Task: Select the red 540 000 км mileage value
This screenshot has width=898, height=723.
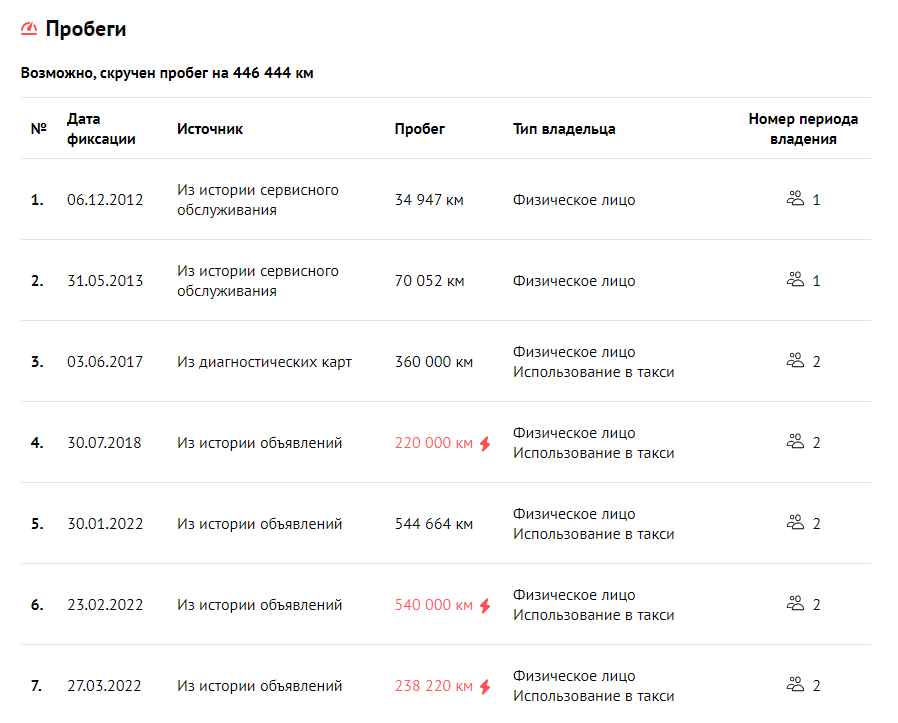Action: click(434, 605)
